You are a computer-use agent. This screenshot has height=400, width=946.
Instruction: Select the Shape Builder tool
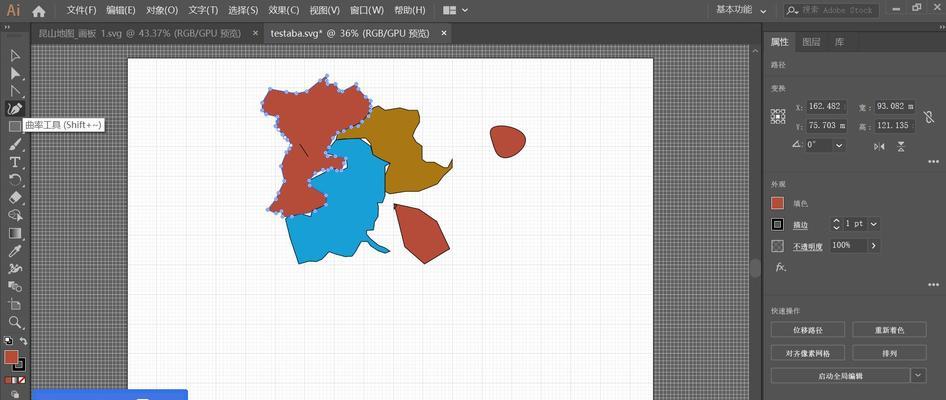click(15, 215)
